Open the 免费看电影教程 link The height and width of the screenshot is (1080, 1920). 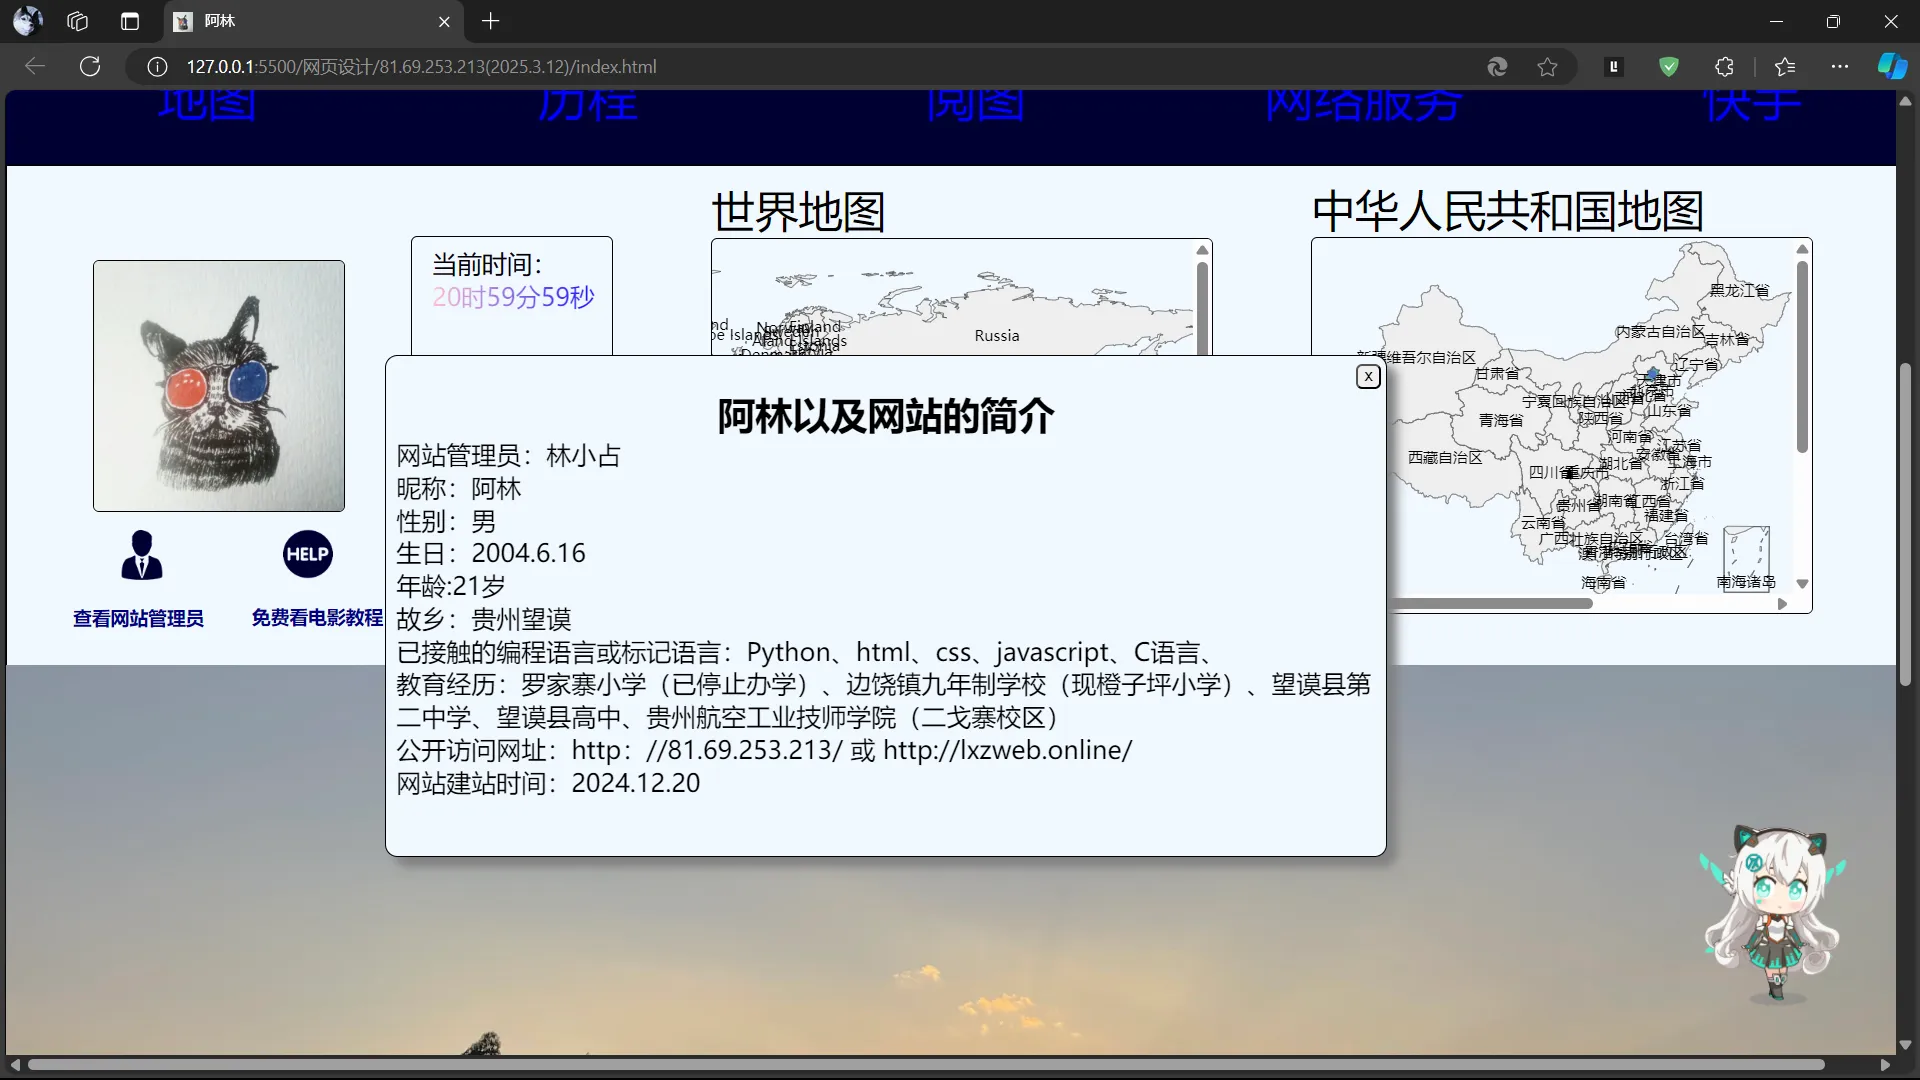click(x=317, y=618)
